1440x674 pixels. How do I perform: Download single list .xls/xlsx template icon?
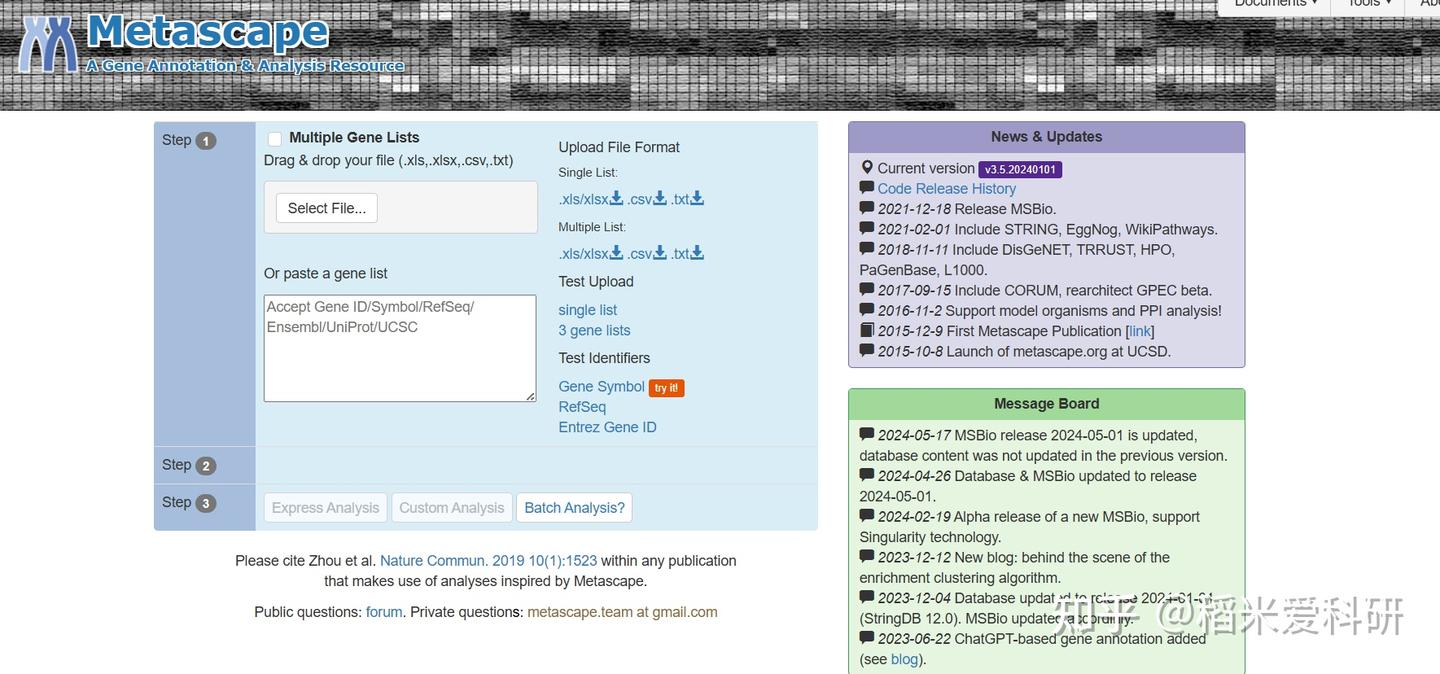tap(615, 198)
